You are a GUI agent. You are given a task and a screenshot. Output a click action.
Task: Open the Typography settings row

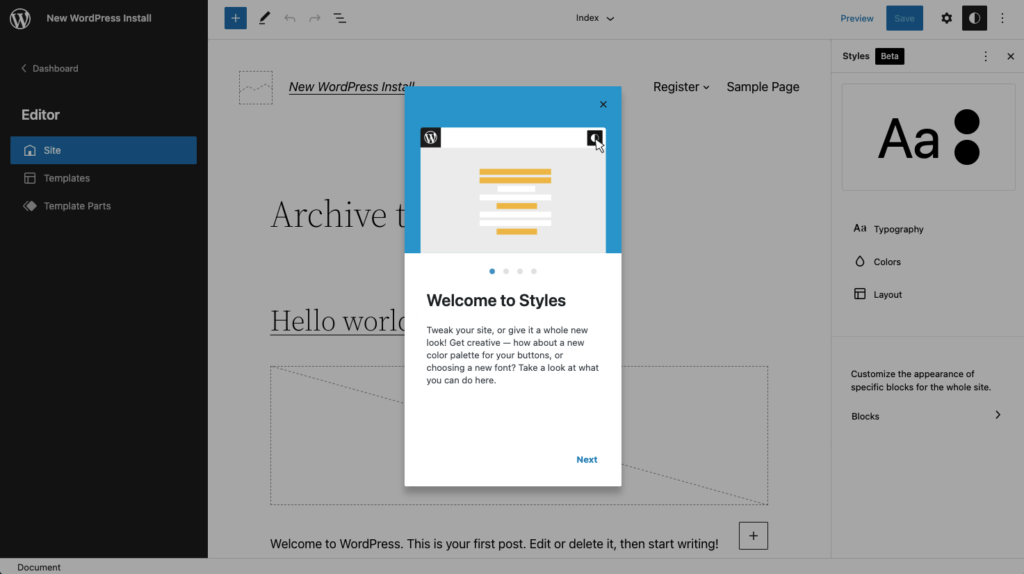(x=927, y=229)
